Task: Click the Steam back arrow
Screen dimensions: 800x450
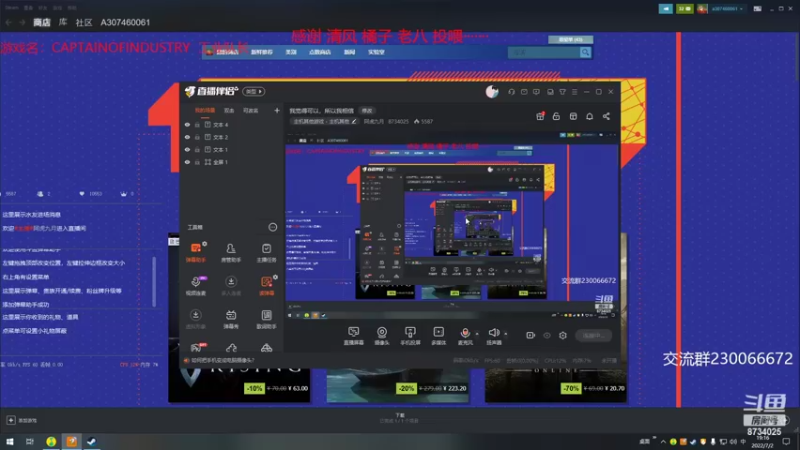Action: tap(9, 22)
